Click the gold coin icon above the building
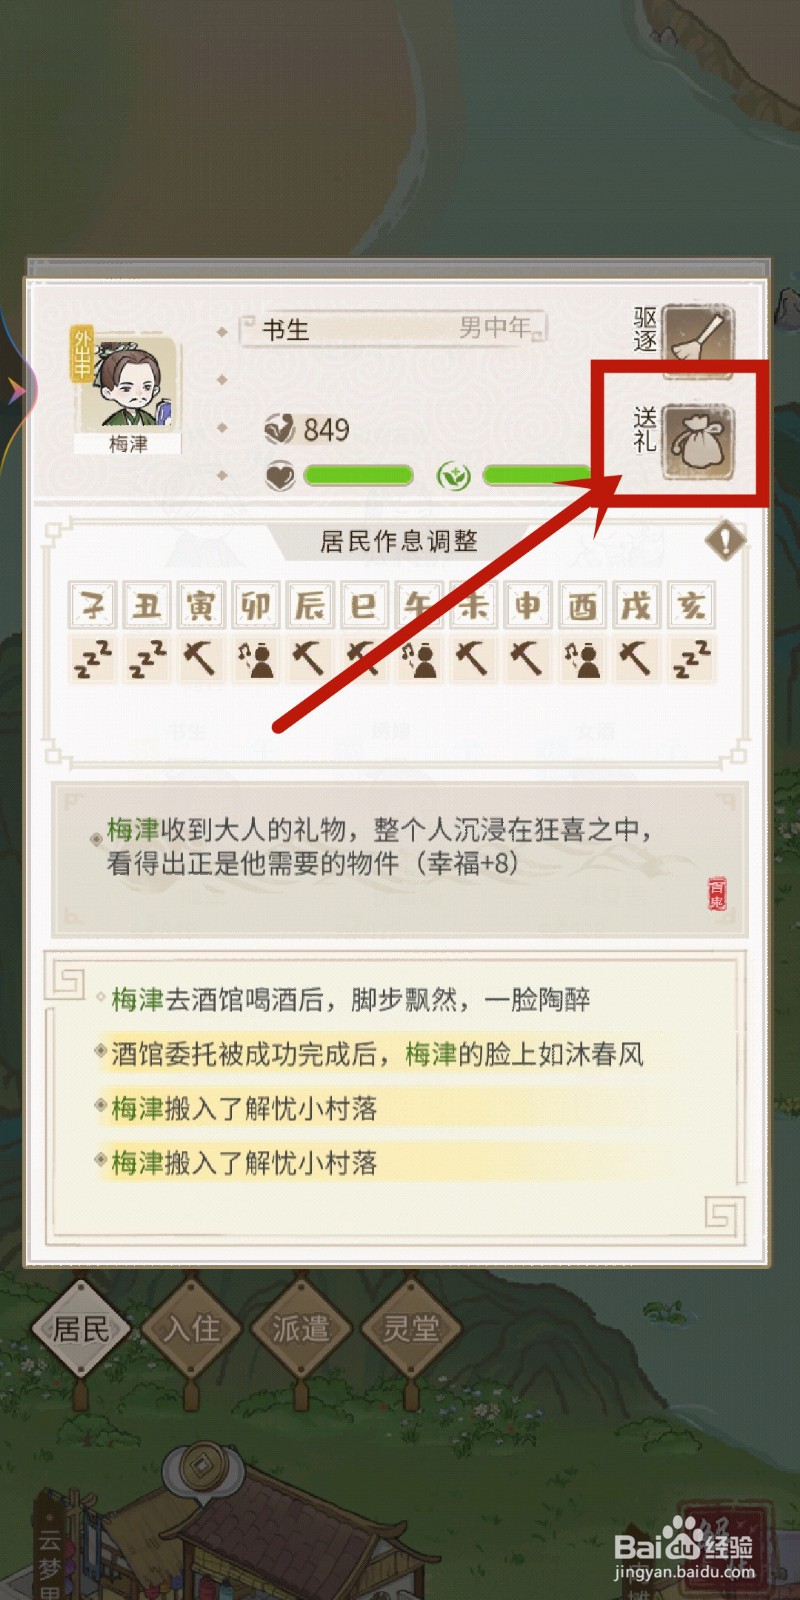This screenshot has height=1600, width=800. (204, 1466)
